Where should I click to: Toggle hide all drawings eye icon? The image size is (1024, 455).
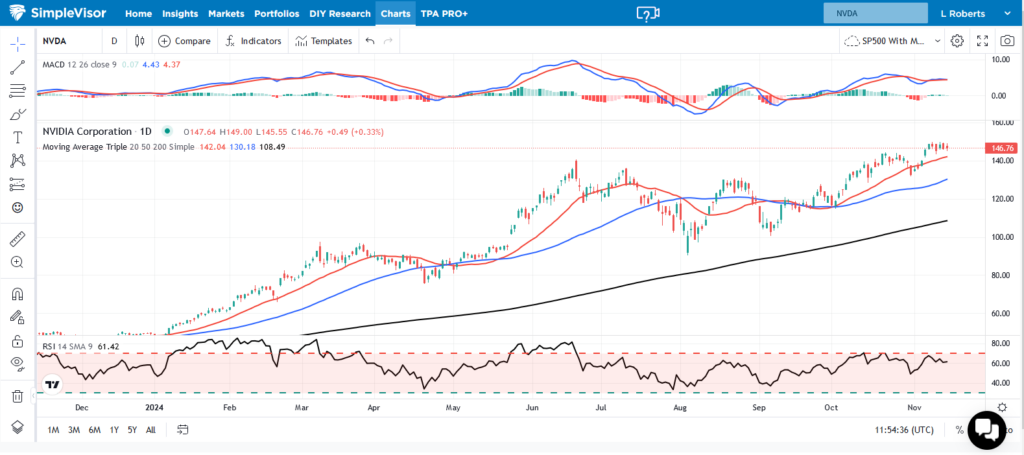coord(18,364)
